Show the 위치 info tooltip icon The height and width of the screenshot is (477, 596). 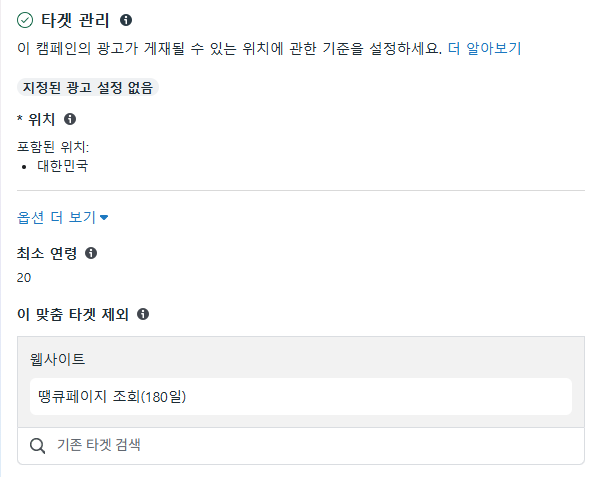[70, 119]
